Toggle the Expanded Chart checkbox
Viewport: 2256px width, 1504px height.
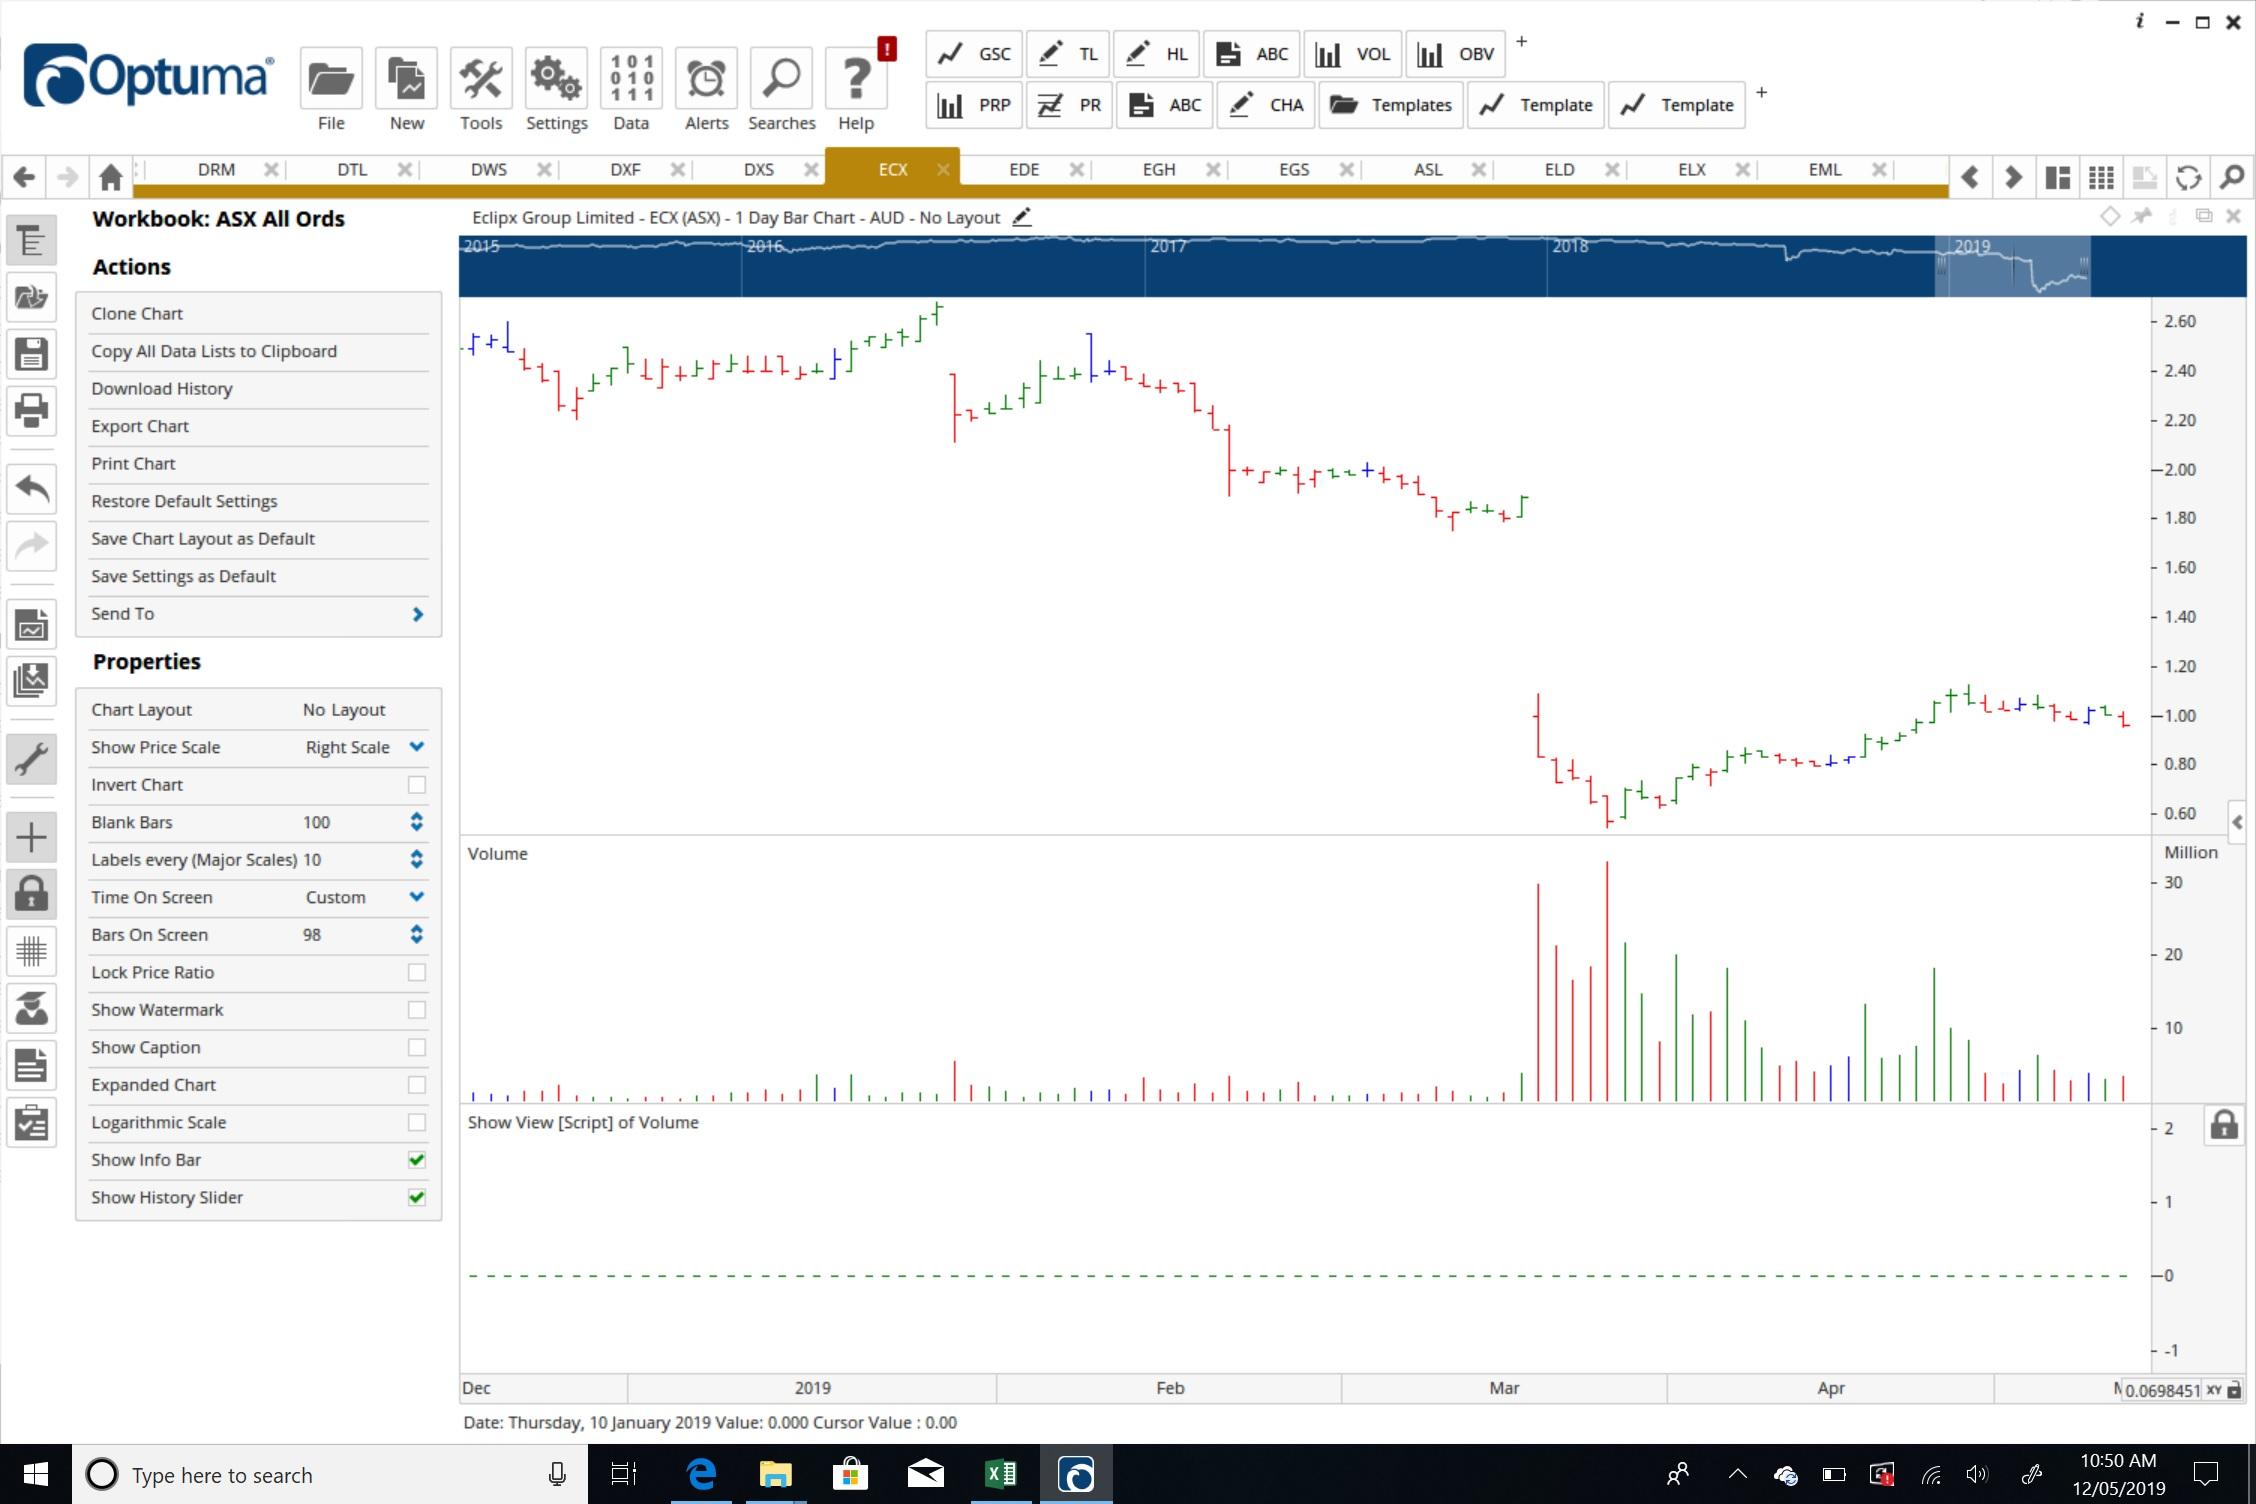coord(417,1085)
